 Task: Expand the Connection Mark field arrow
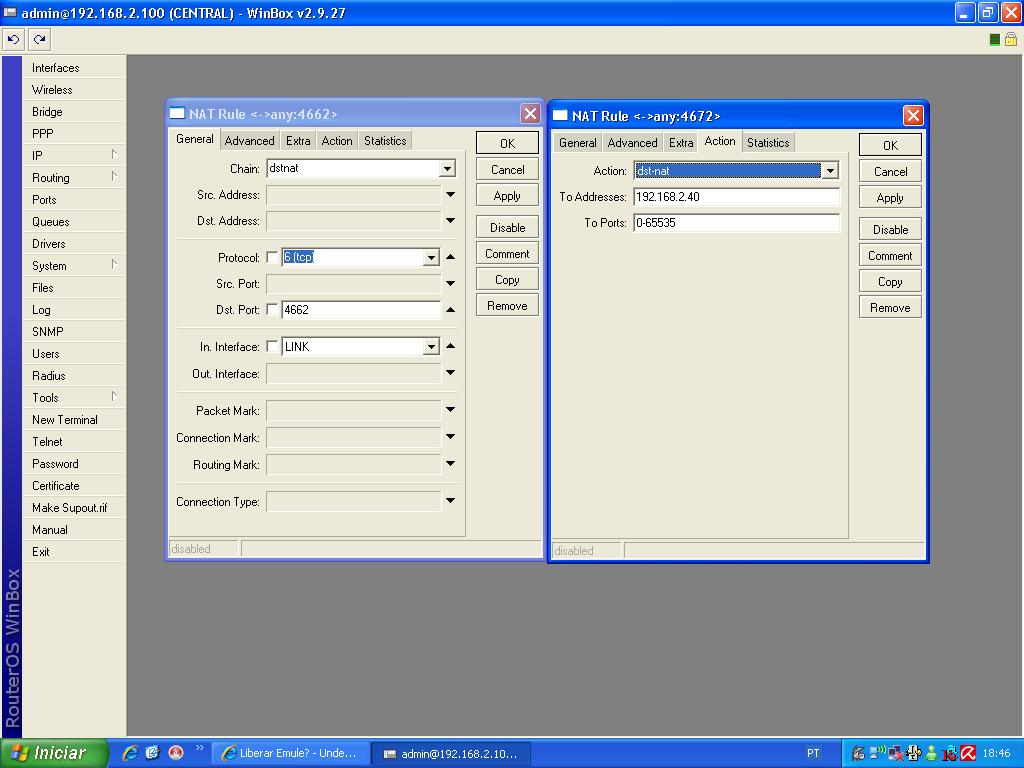451,437
